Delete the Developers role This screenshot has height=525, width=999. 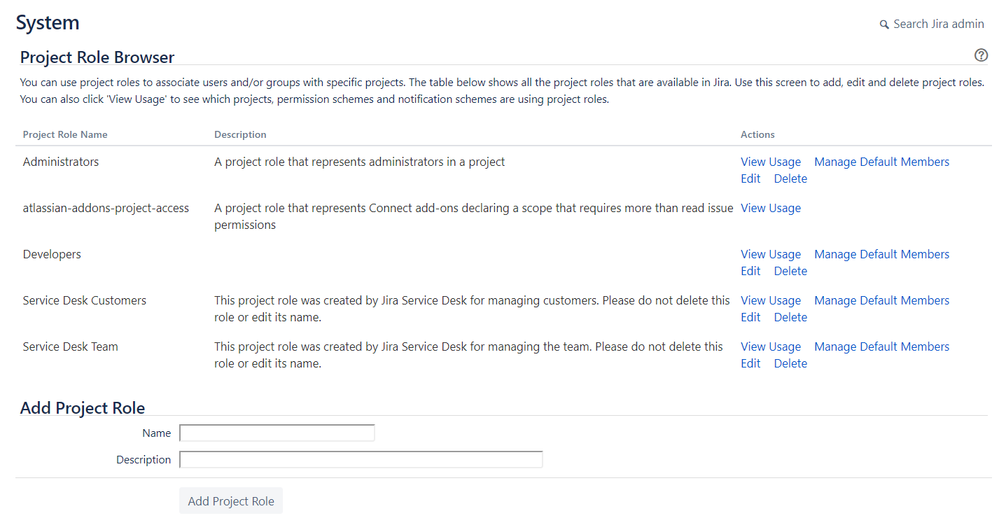[x=791, y=271]
